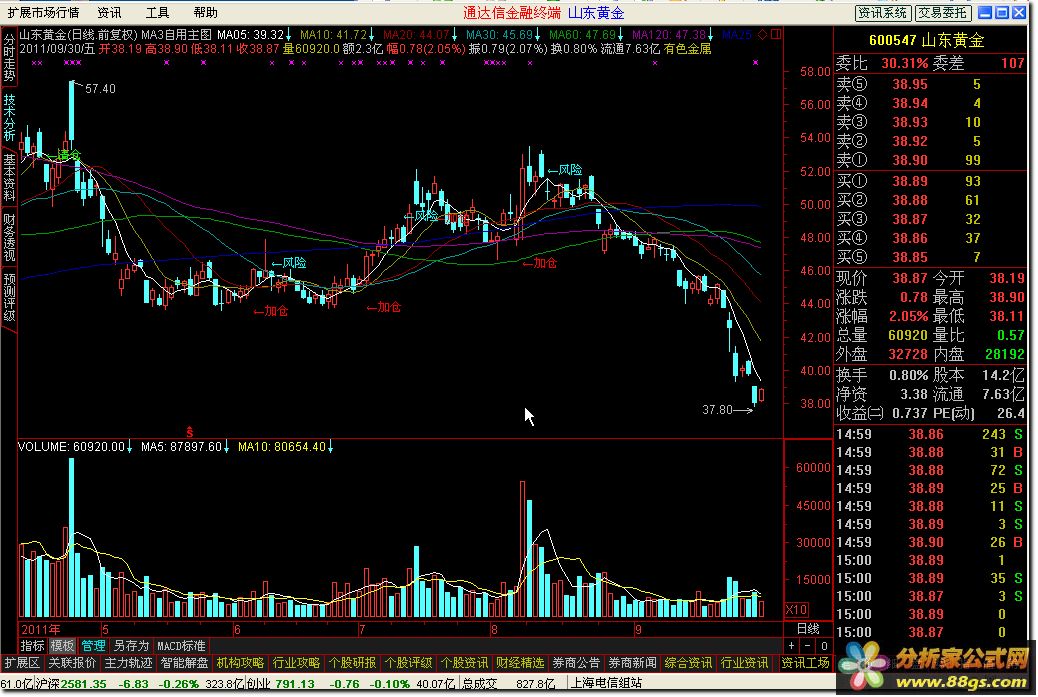Viewport: 1038px width, 697px height.
Task: Switch to 技术分析 side tab
Action: pos(9,117)
